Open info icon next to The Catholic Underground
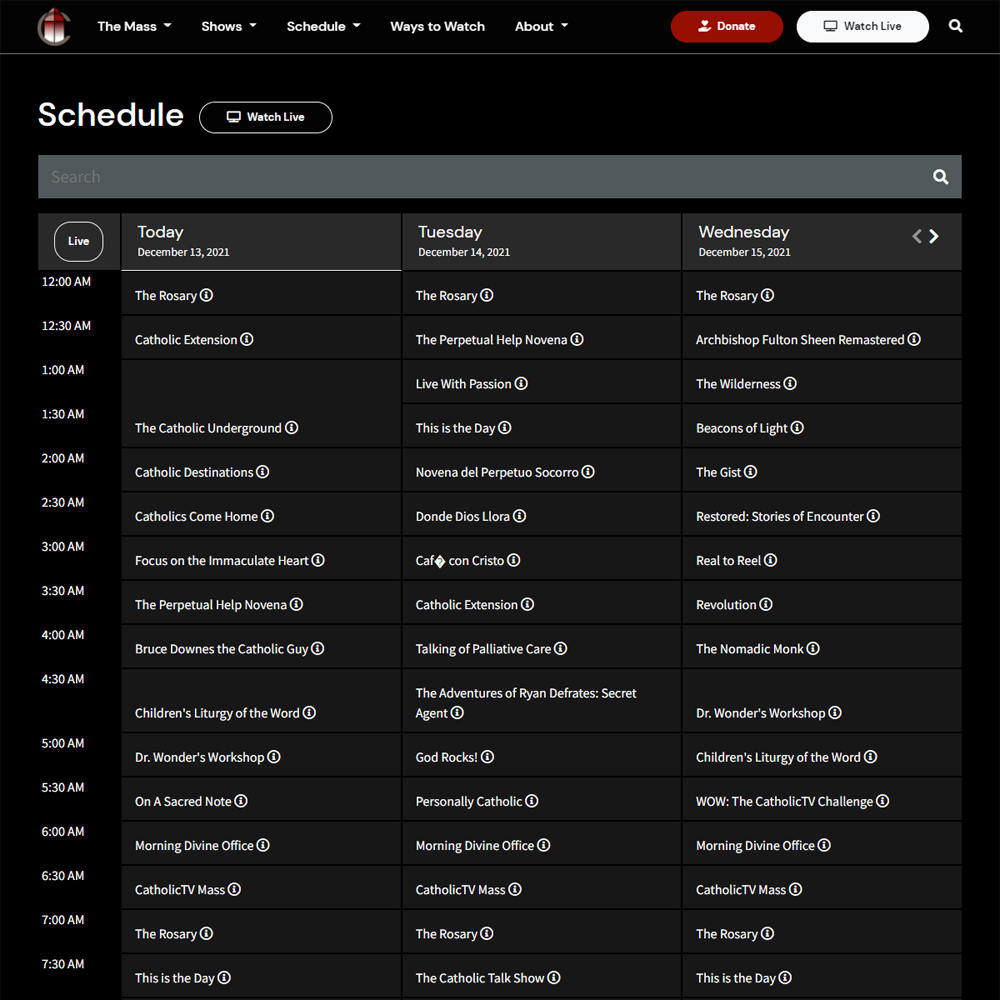The width and height of the screenshot is (1000, 1000). tap(291, 427)
